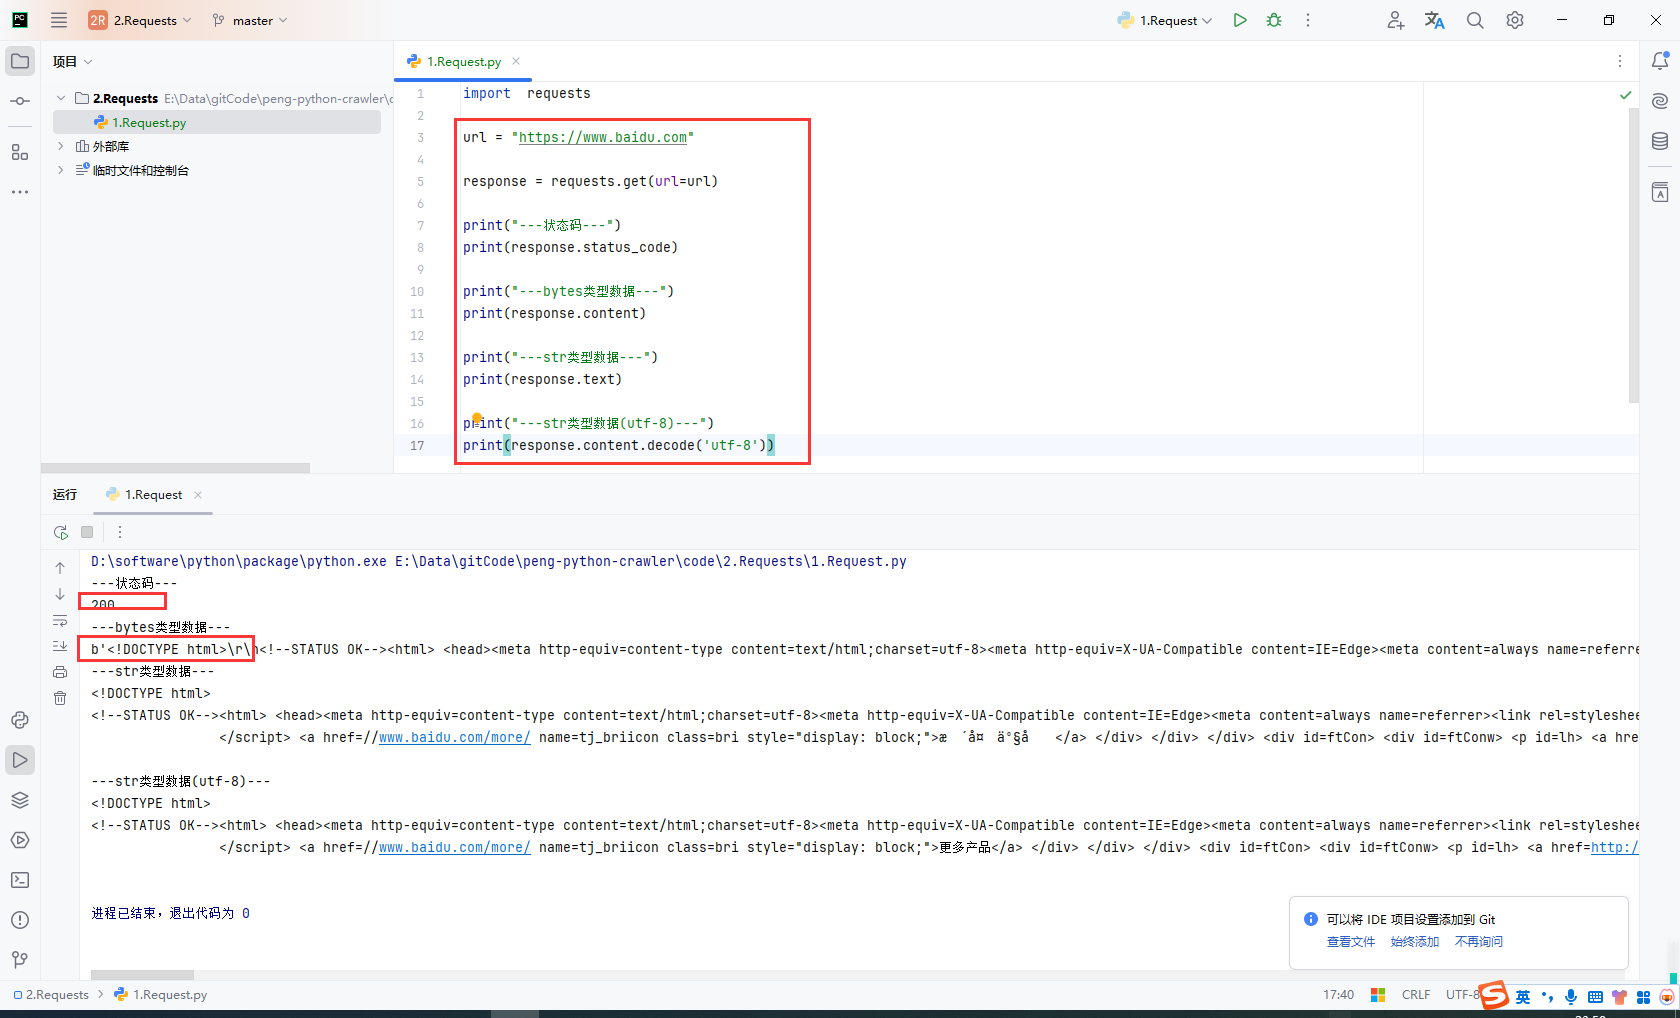The width and height of the screenshot is (1680, 1018).
Task: Click the Run console horizontal scrollbar
Action: pos(142,975)
